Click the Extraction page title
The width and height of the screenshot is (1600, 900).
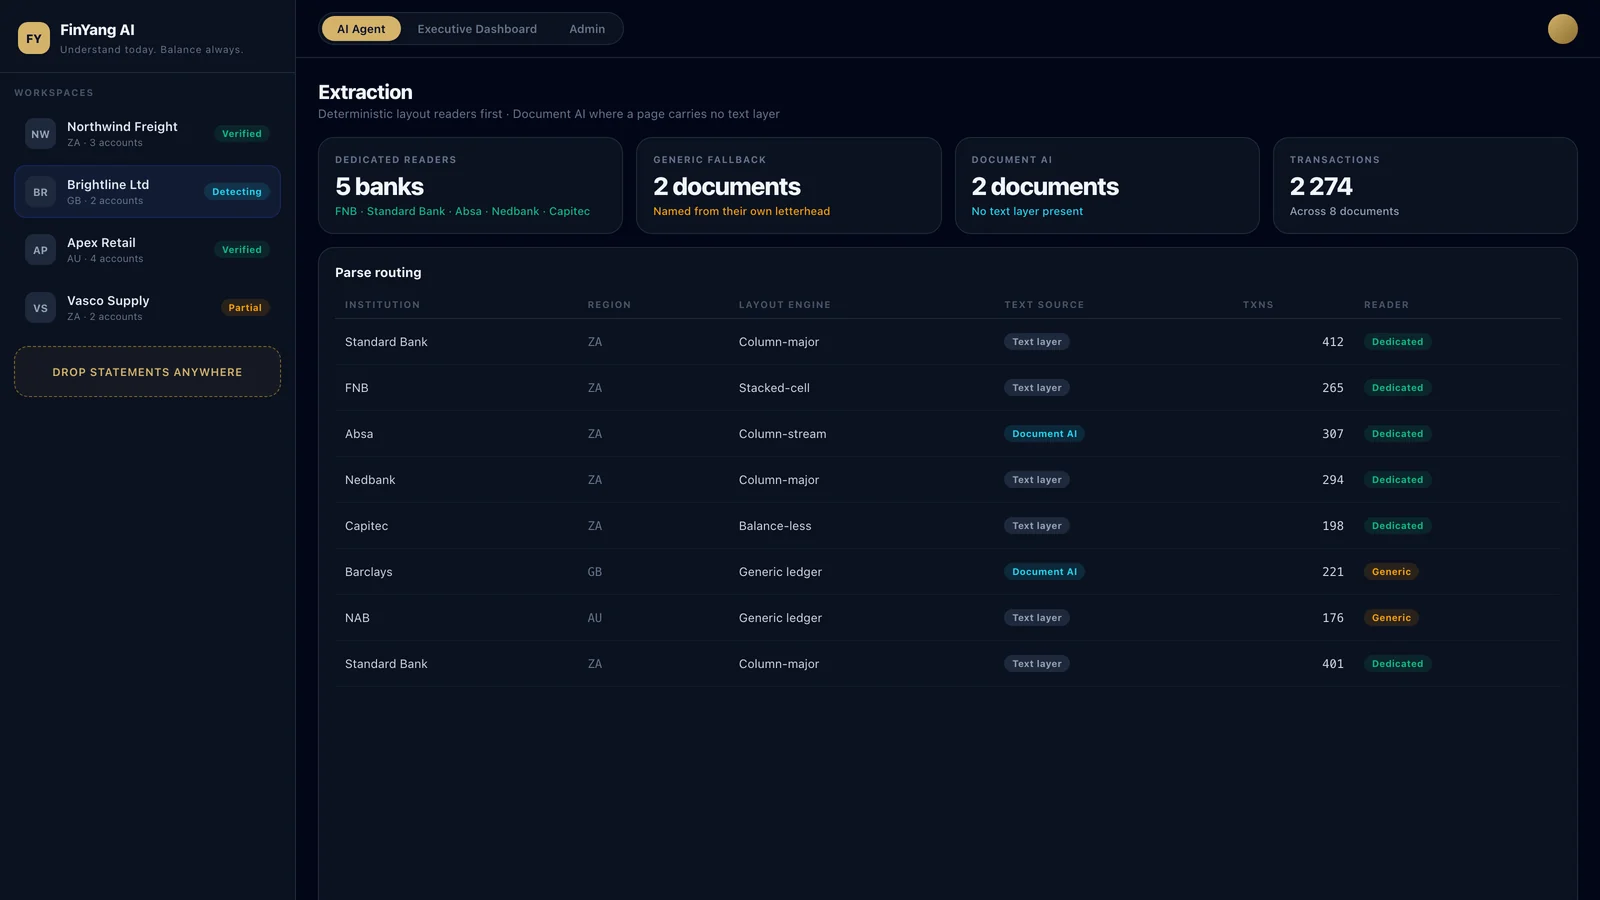click(365, 92)
